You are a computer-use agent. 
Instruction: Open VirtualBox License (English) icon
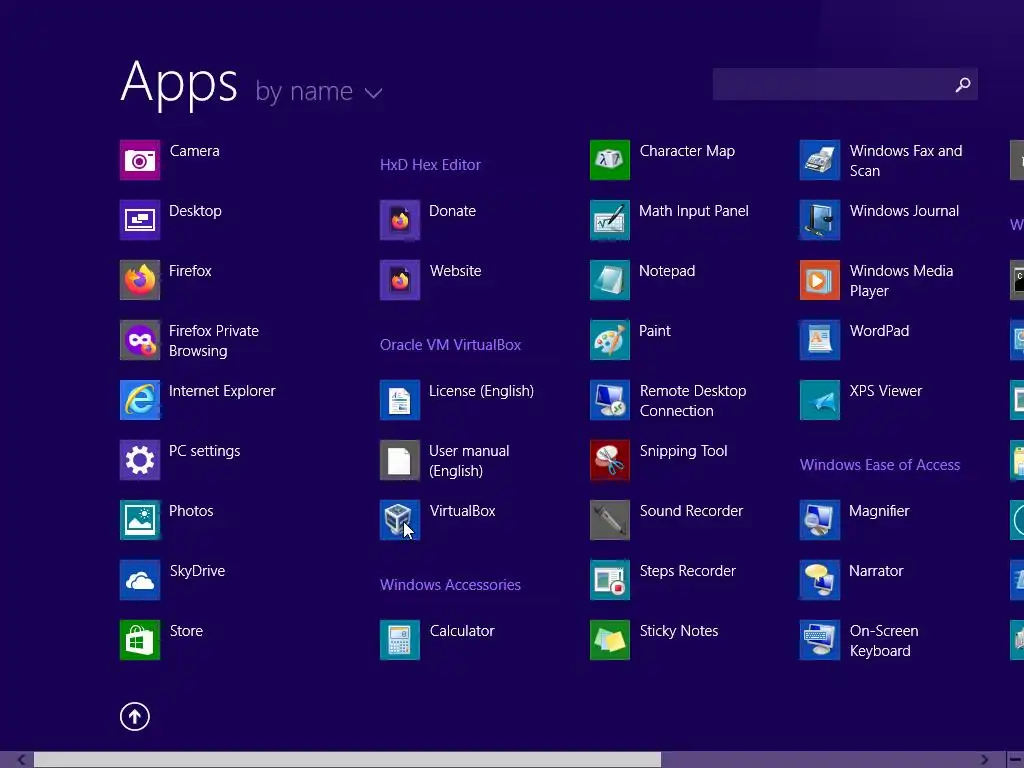pyautogui.click(x=400, y=400)
